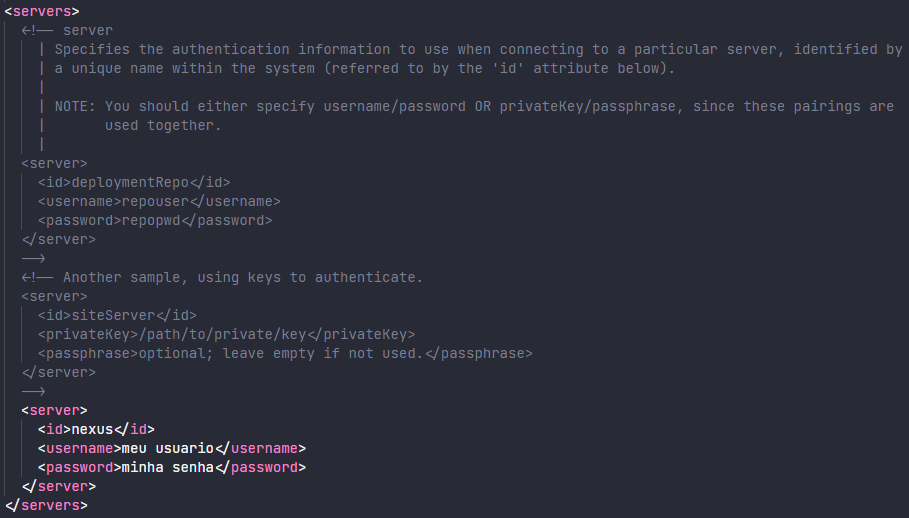Click 'used together.' comment line

coord(163,126)
